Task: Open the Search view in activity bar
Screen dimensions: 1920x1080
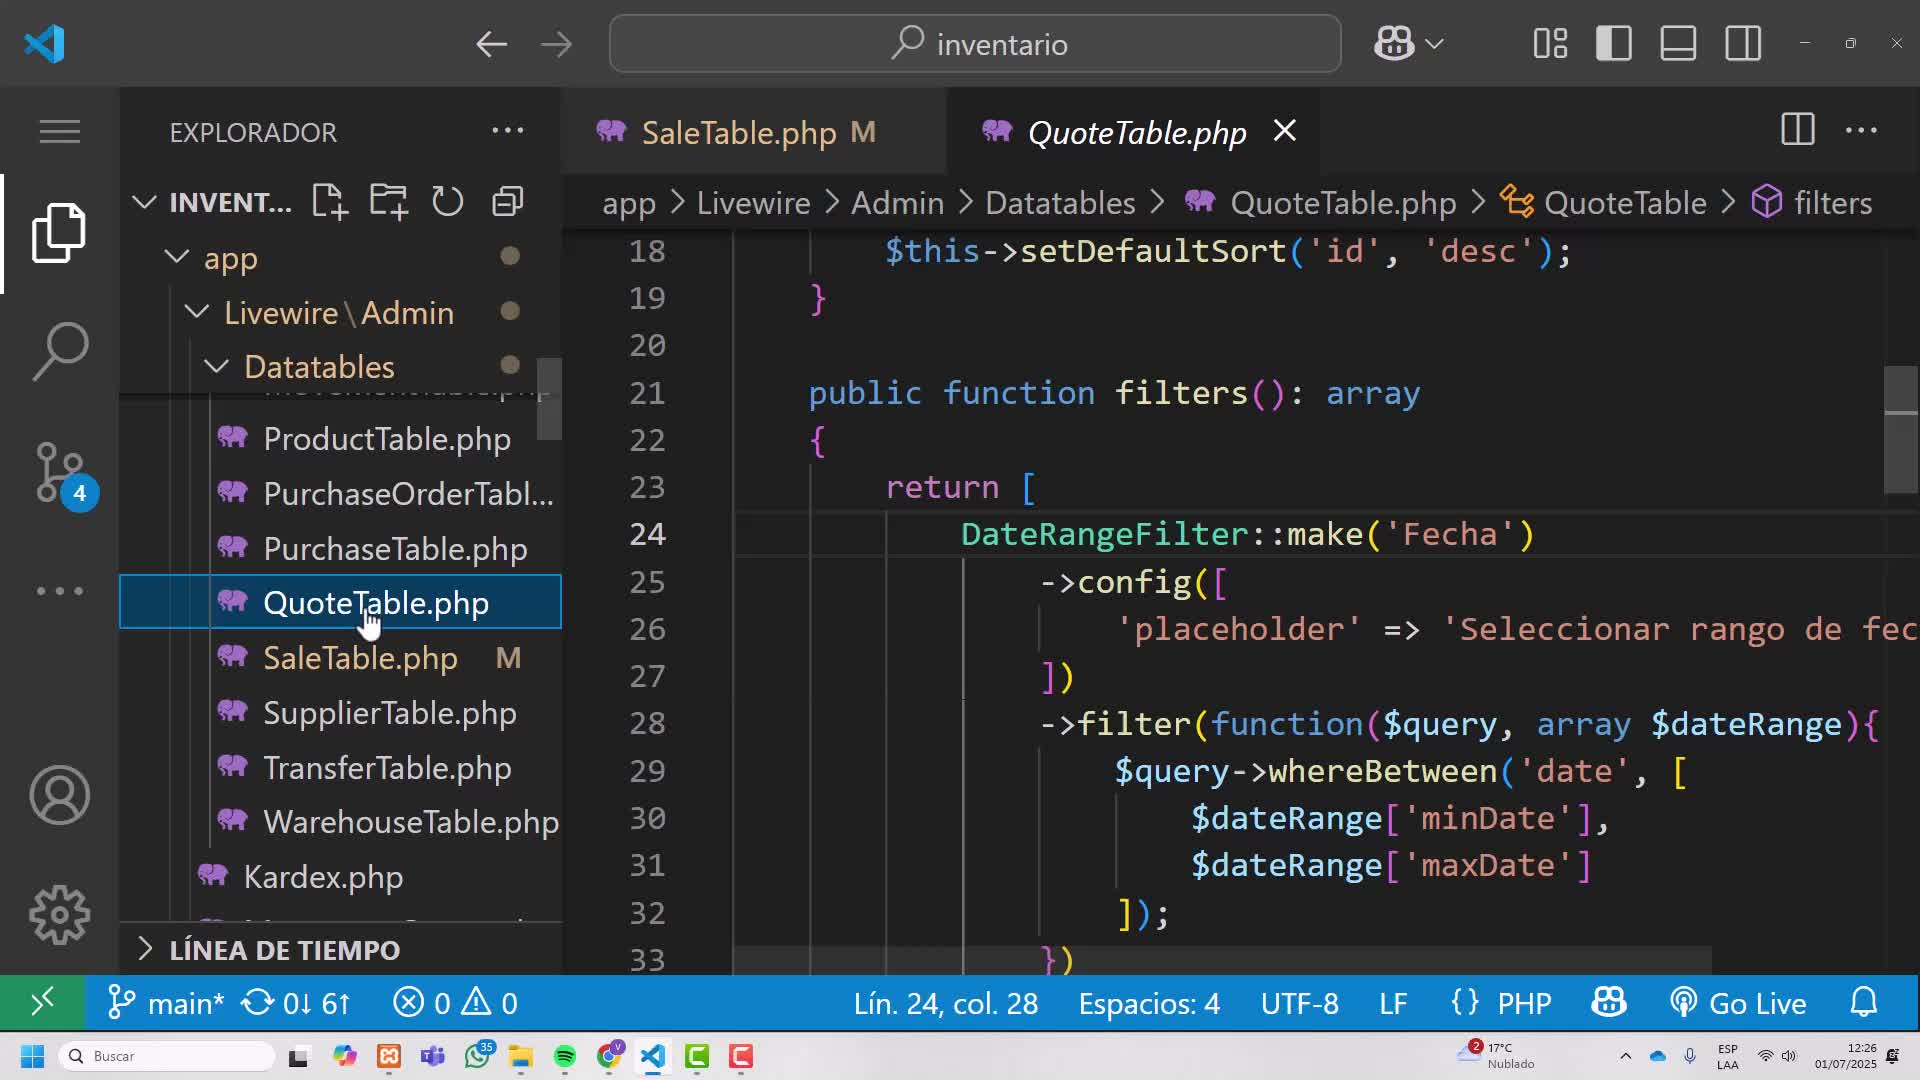Action: click(x=59, y=351)
